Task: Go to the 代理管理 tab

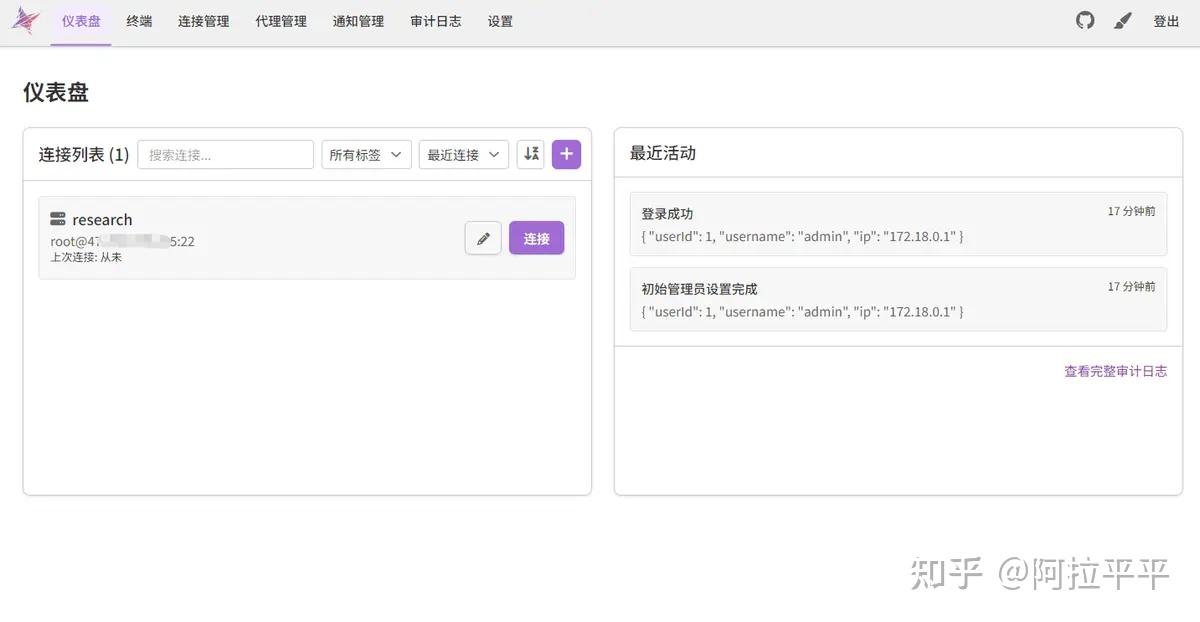Action: click(281, 21)
